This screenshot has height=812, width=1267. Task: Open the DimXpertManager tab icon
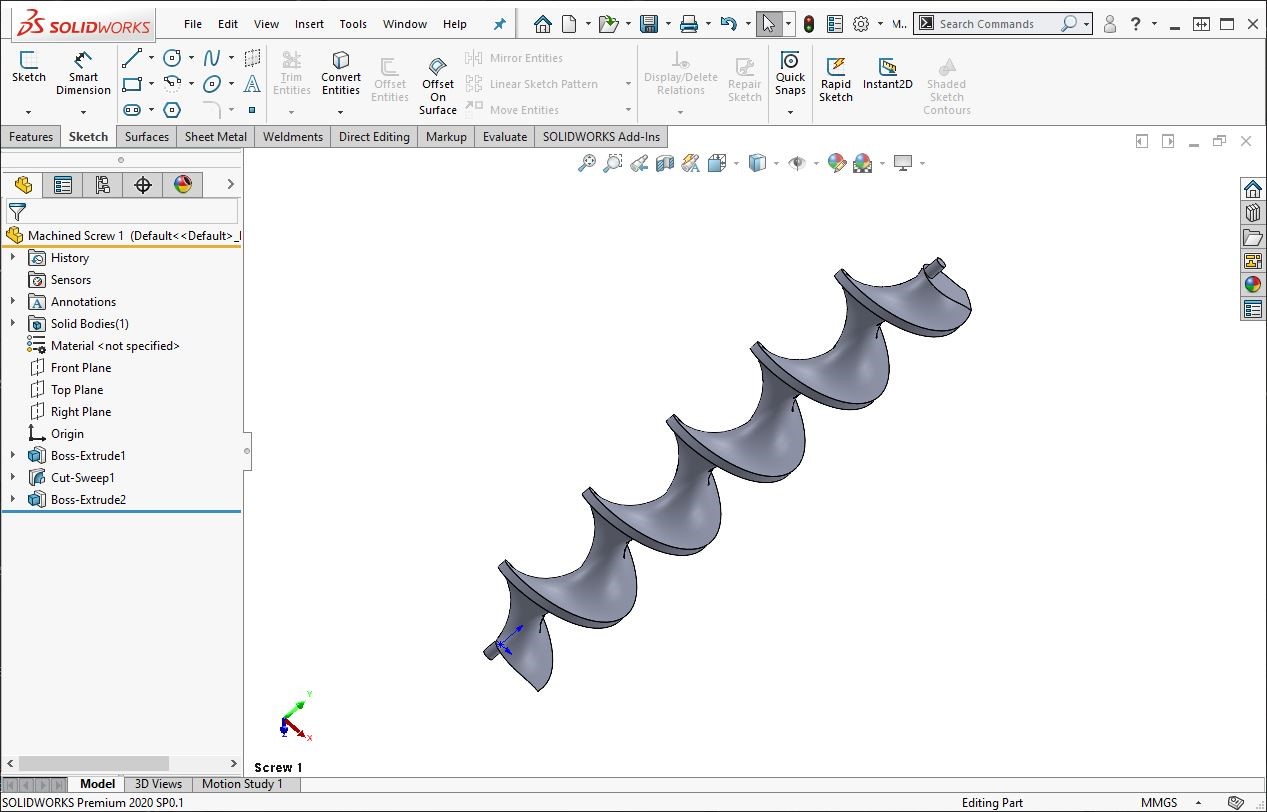142,185
